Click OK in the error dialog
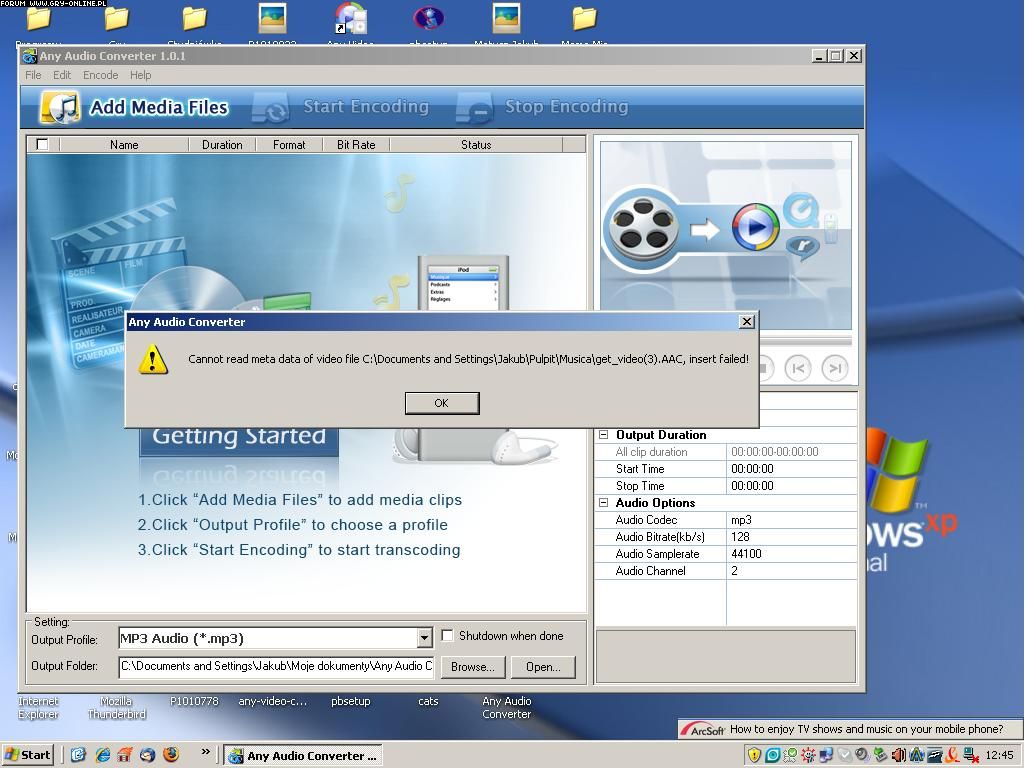The image size is (1025, 768). pos(442,403)
